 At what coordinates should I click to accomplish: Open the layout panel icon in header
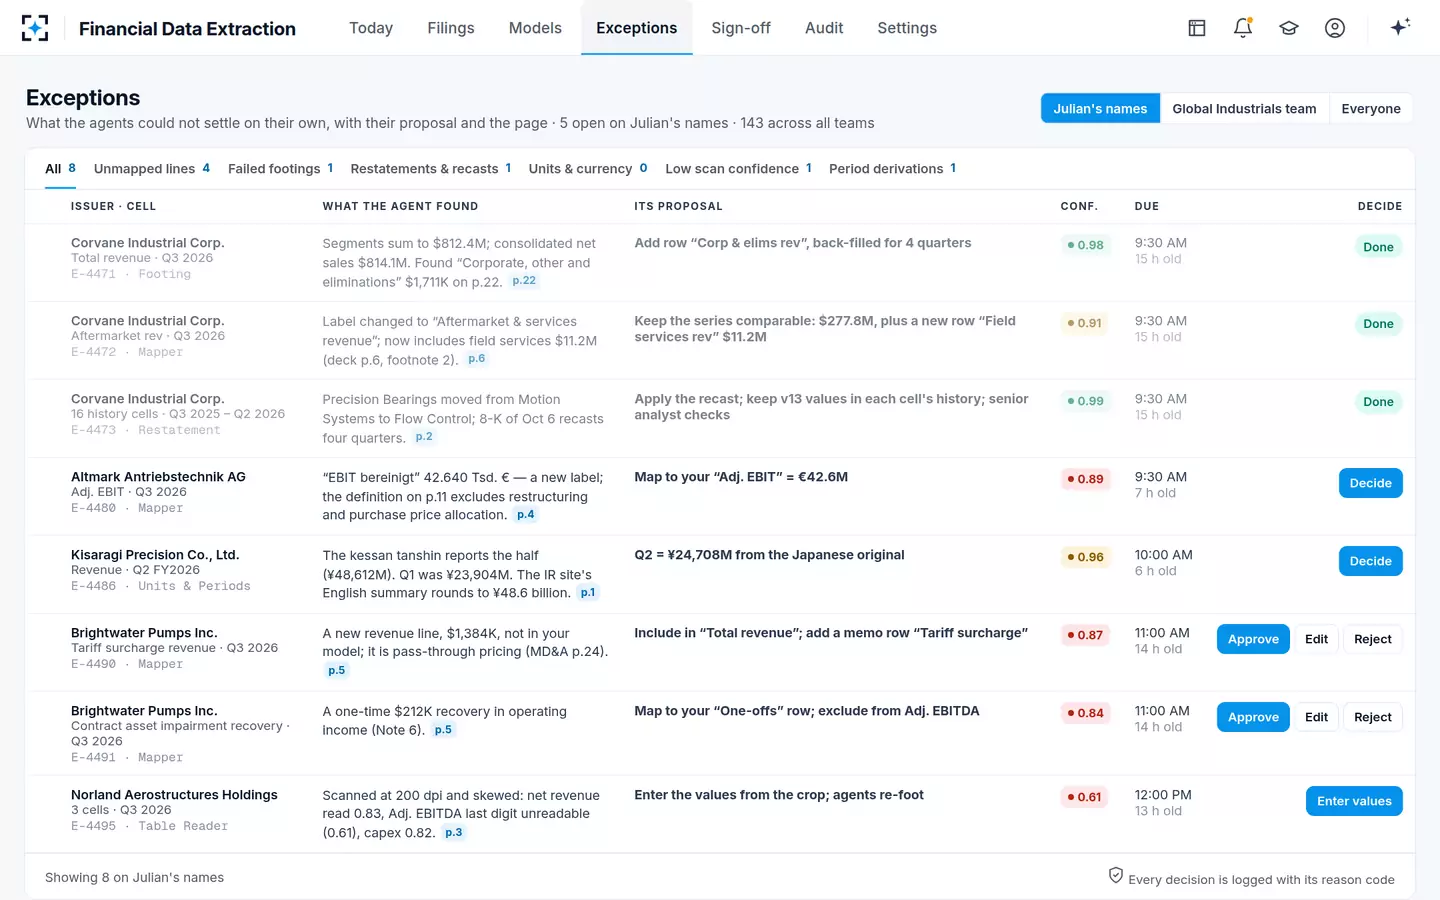(x=1197, y=28)
